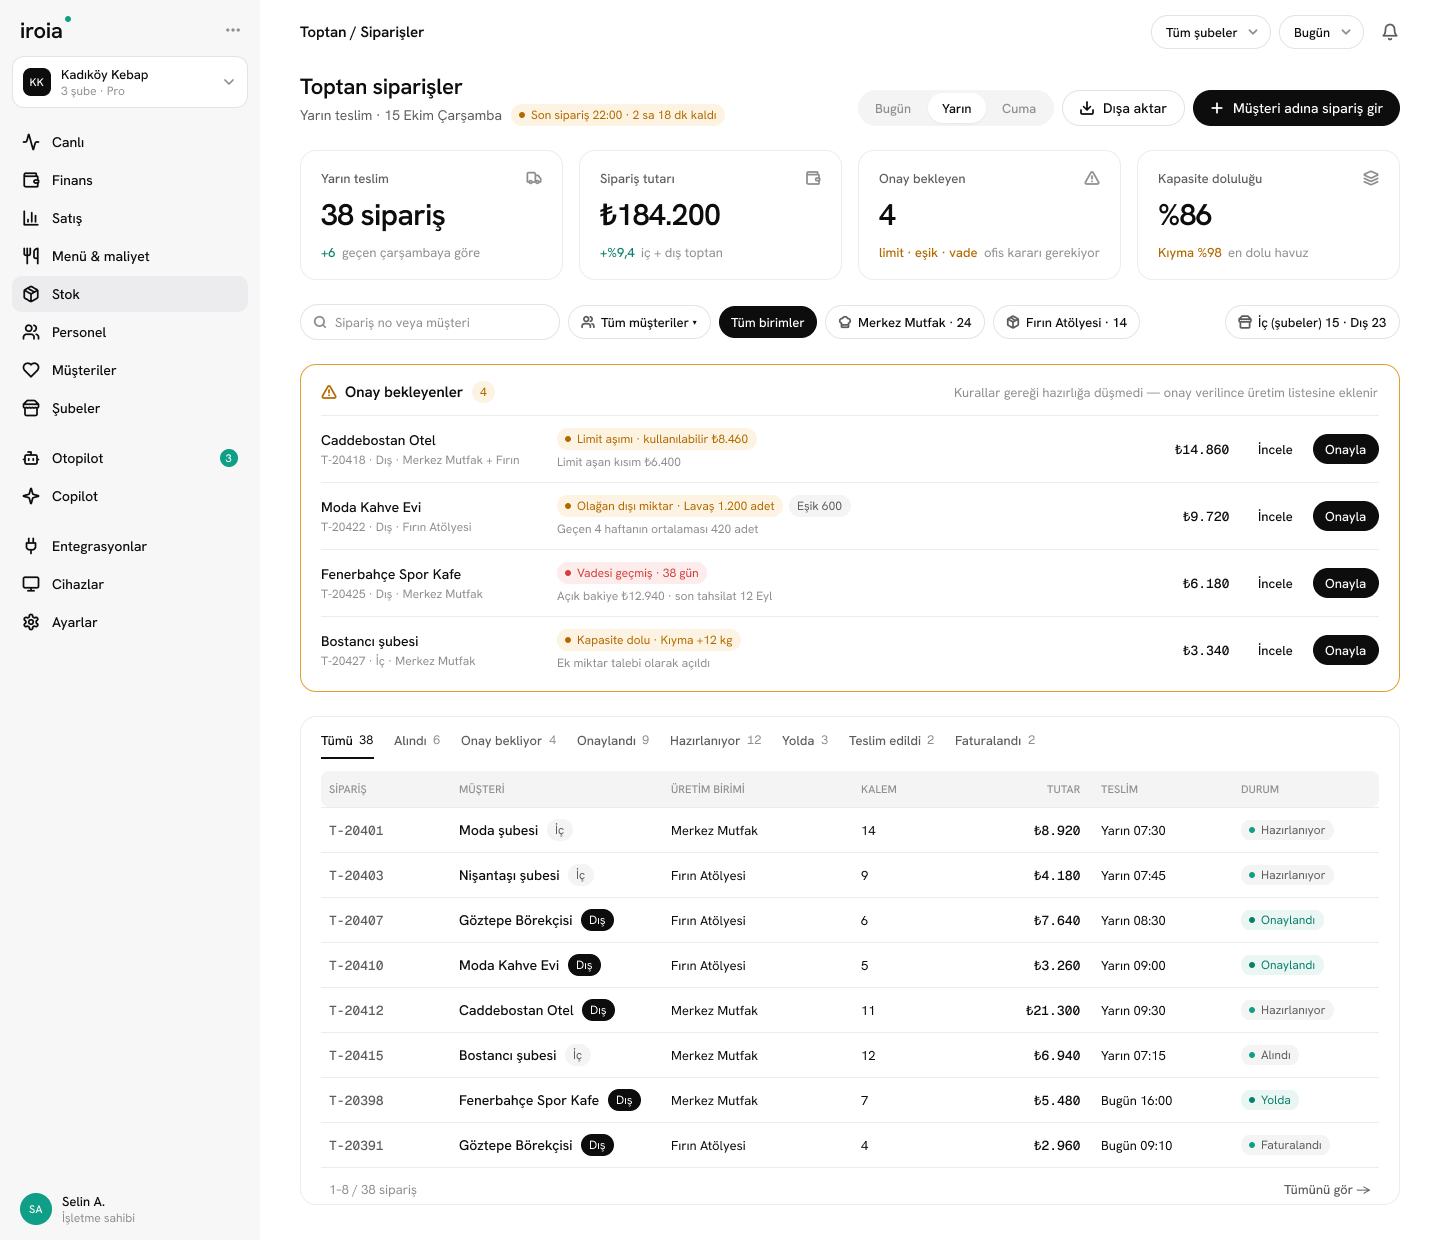This screenshot has height=1240, width=1440.
Task: Go to Şubeler page
Action: point(130,408)
